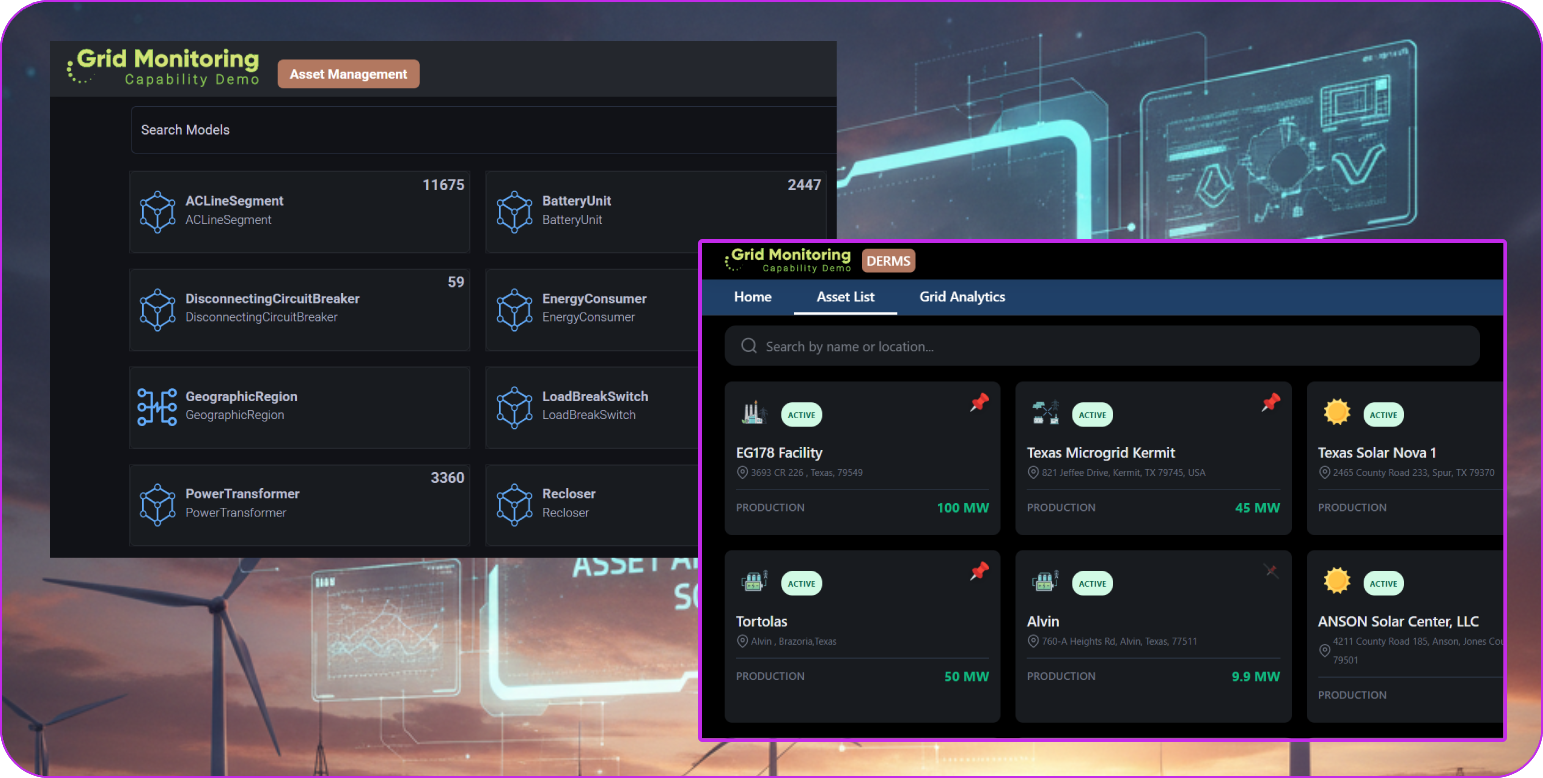Click the LoadBreakSwitch model icon
1543x778 pixels.
515,407
